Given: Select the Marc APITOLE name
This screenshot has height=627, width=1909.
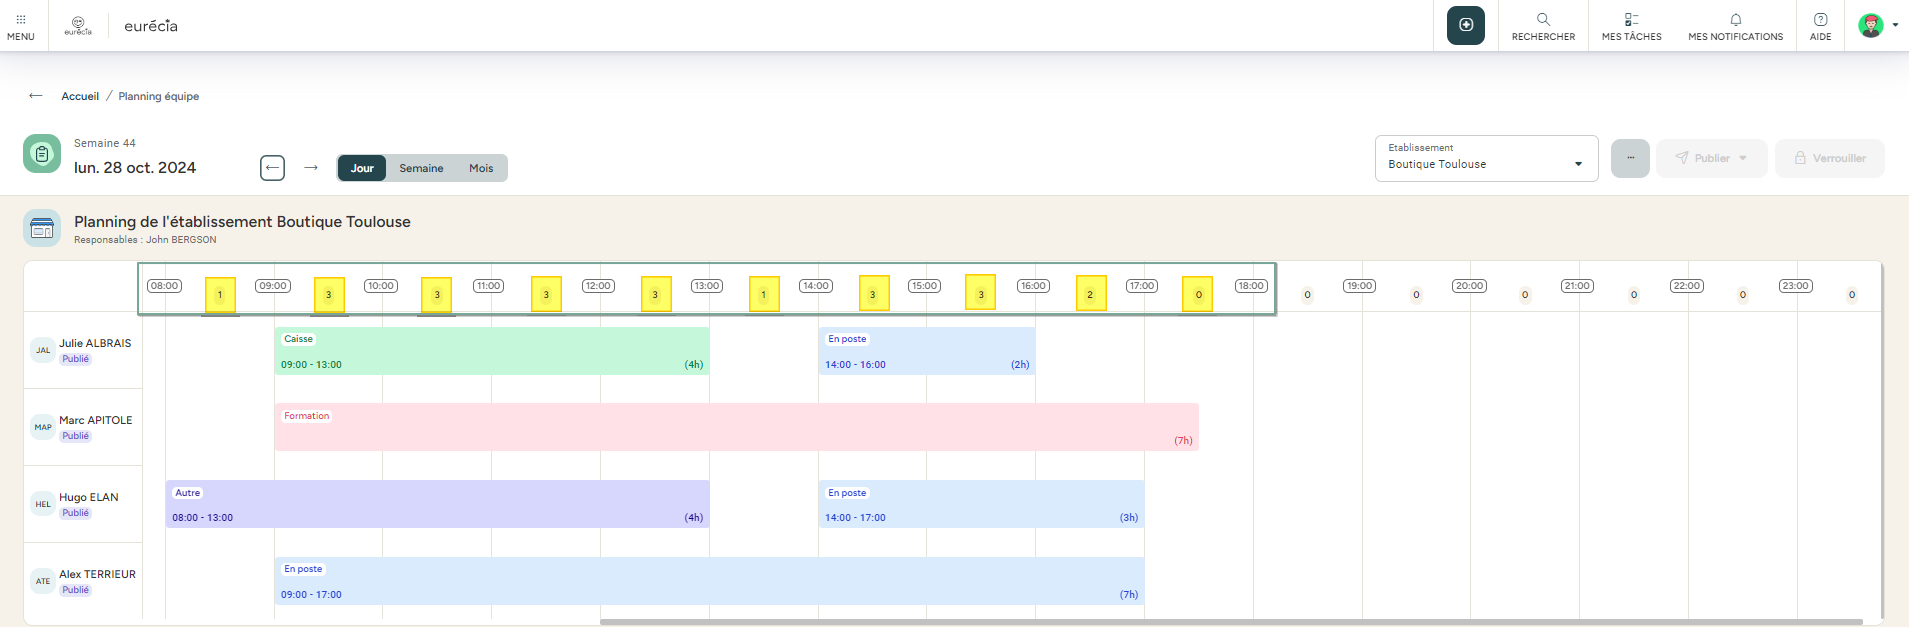Looking at the screenshot, I should [96, 420].
